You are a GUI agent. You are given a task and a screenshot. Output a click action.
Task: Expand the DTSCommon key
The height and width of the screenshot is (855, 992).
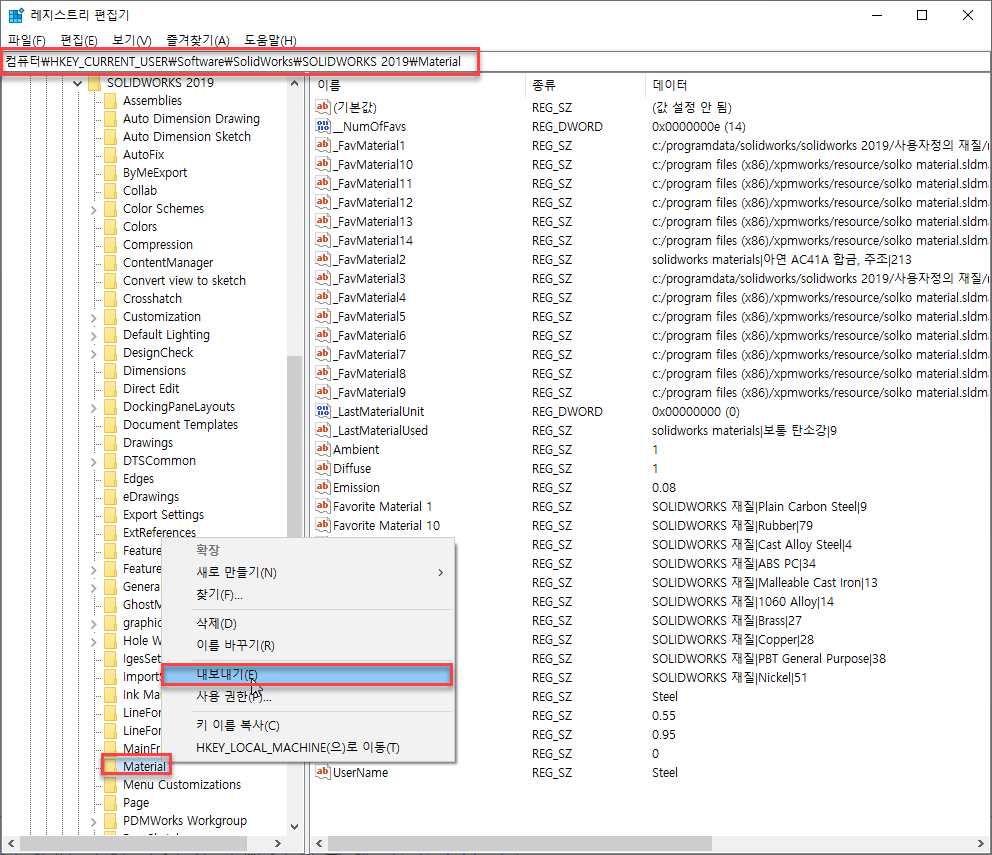pyautogui.click(x=94, y=461)
